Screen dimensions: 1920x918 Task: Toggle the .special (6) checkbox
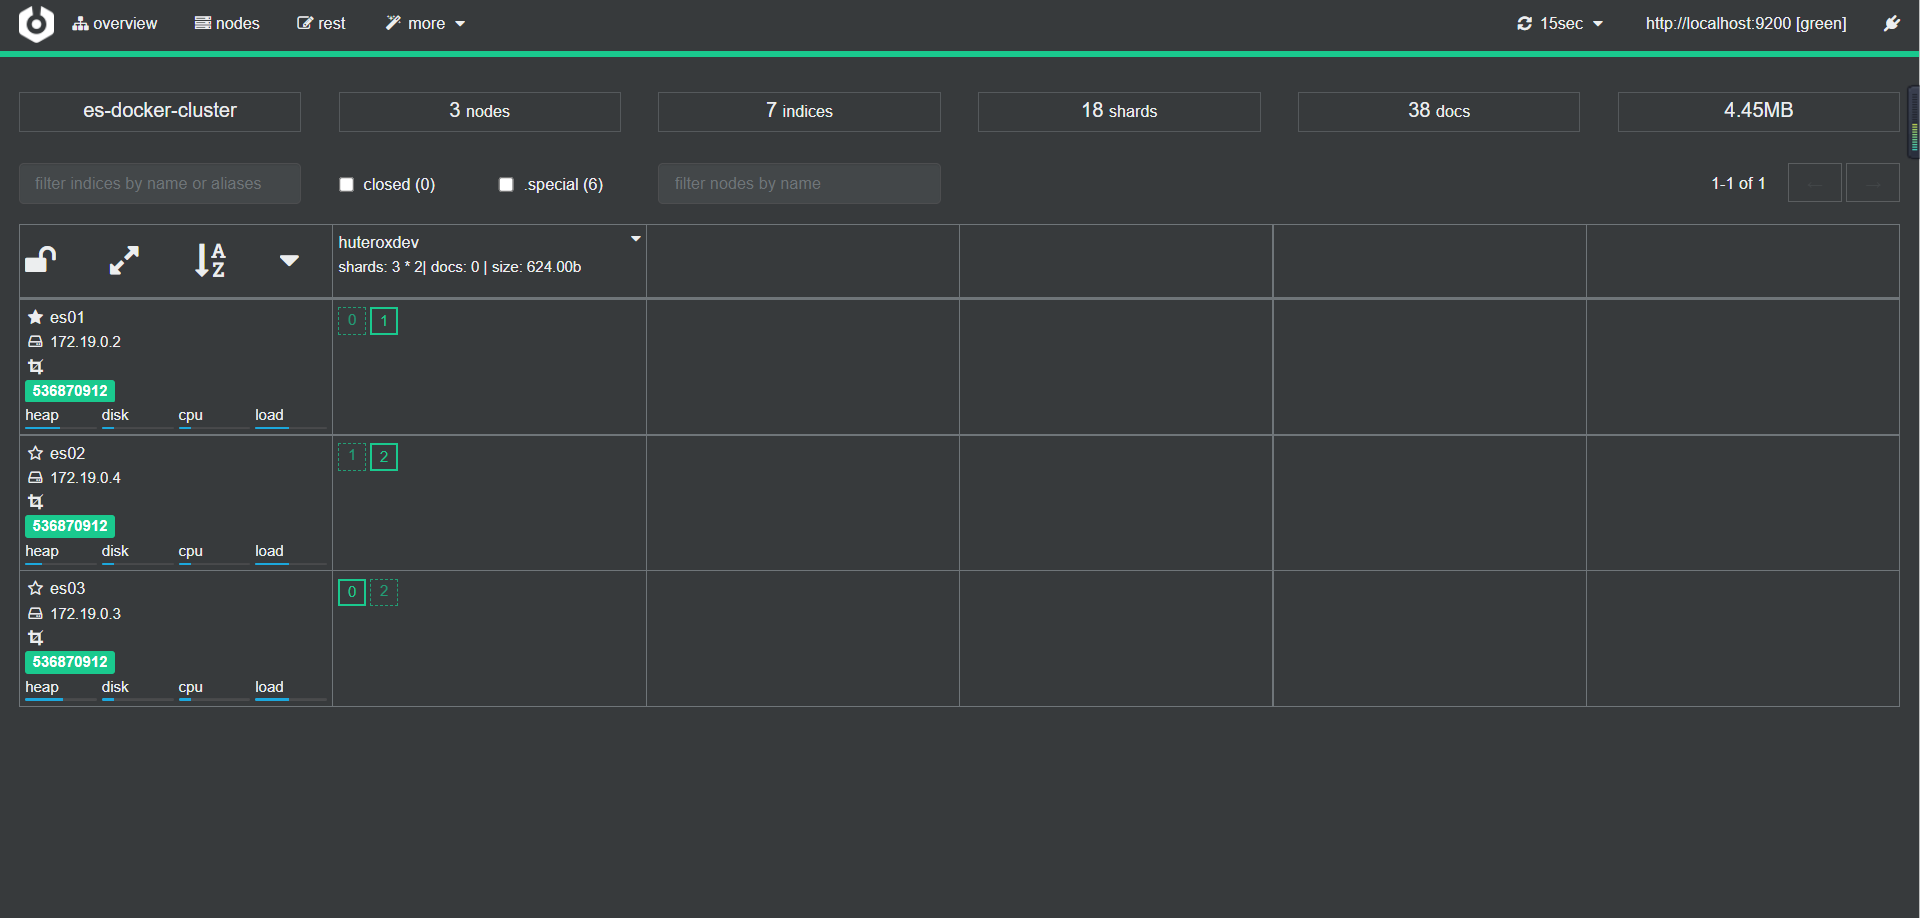(x=506, y=184)
